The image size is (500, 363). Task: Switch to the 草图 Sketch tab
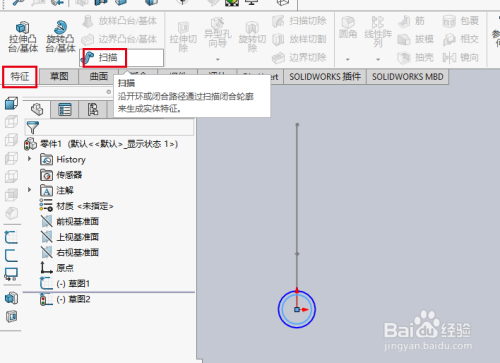[59, 77]
